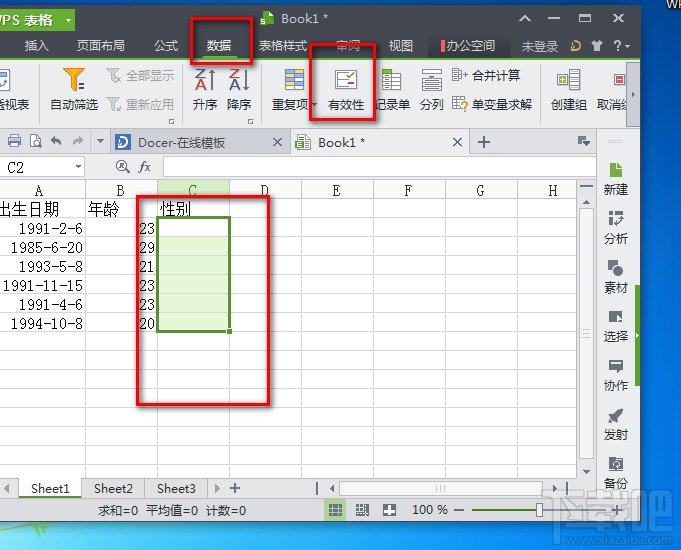Click the zoom out minus button

pos(459,510)
